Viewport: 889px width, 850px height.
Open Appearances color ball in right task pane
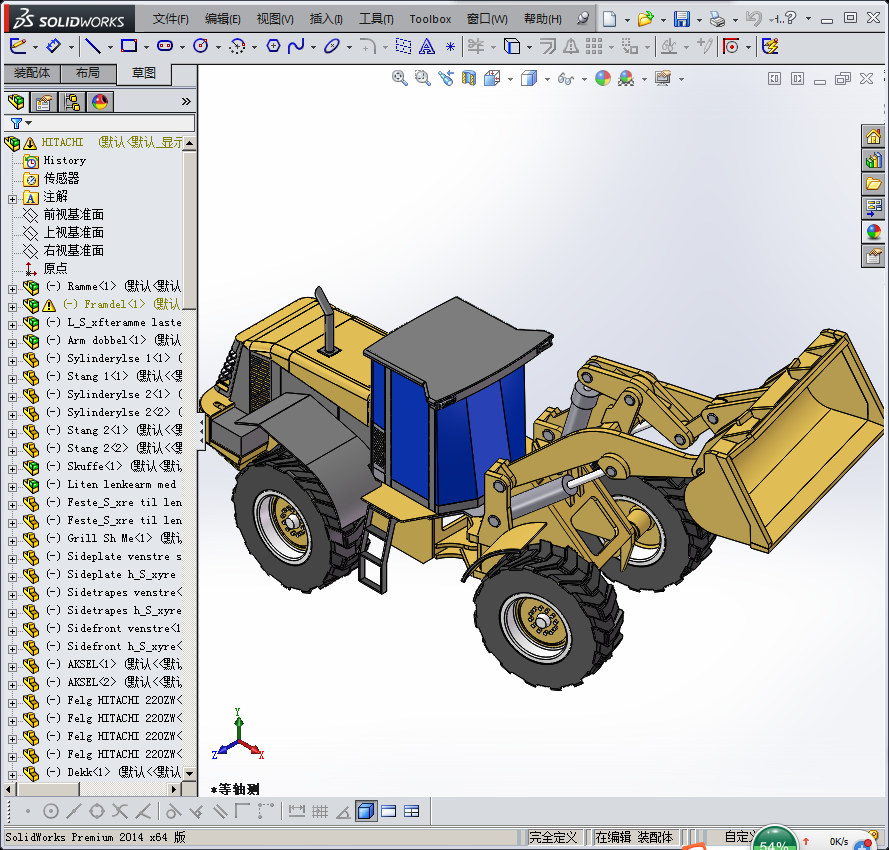pyautogui.click(x=873, y=232)
